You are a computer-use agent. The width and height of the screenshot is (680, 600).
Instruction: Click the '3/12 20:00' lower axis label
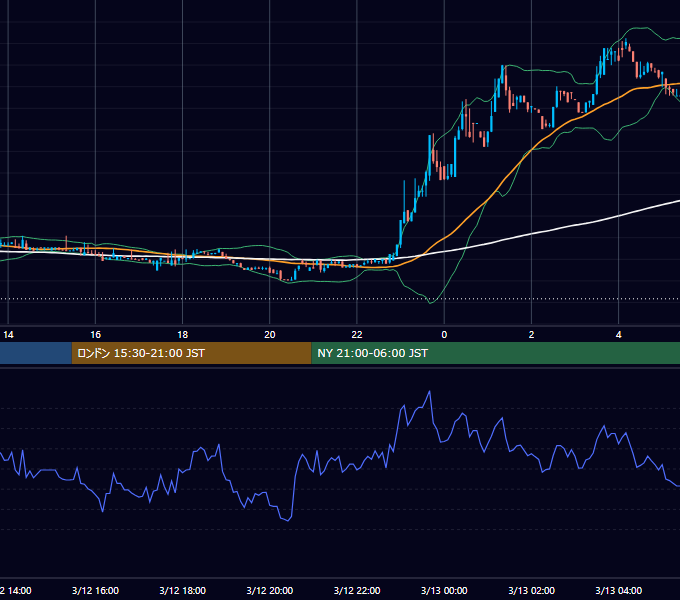point(270,590)
